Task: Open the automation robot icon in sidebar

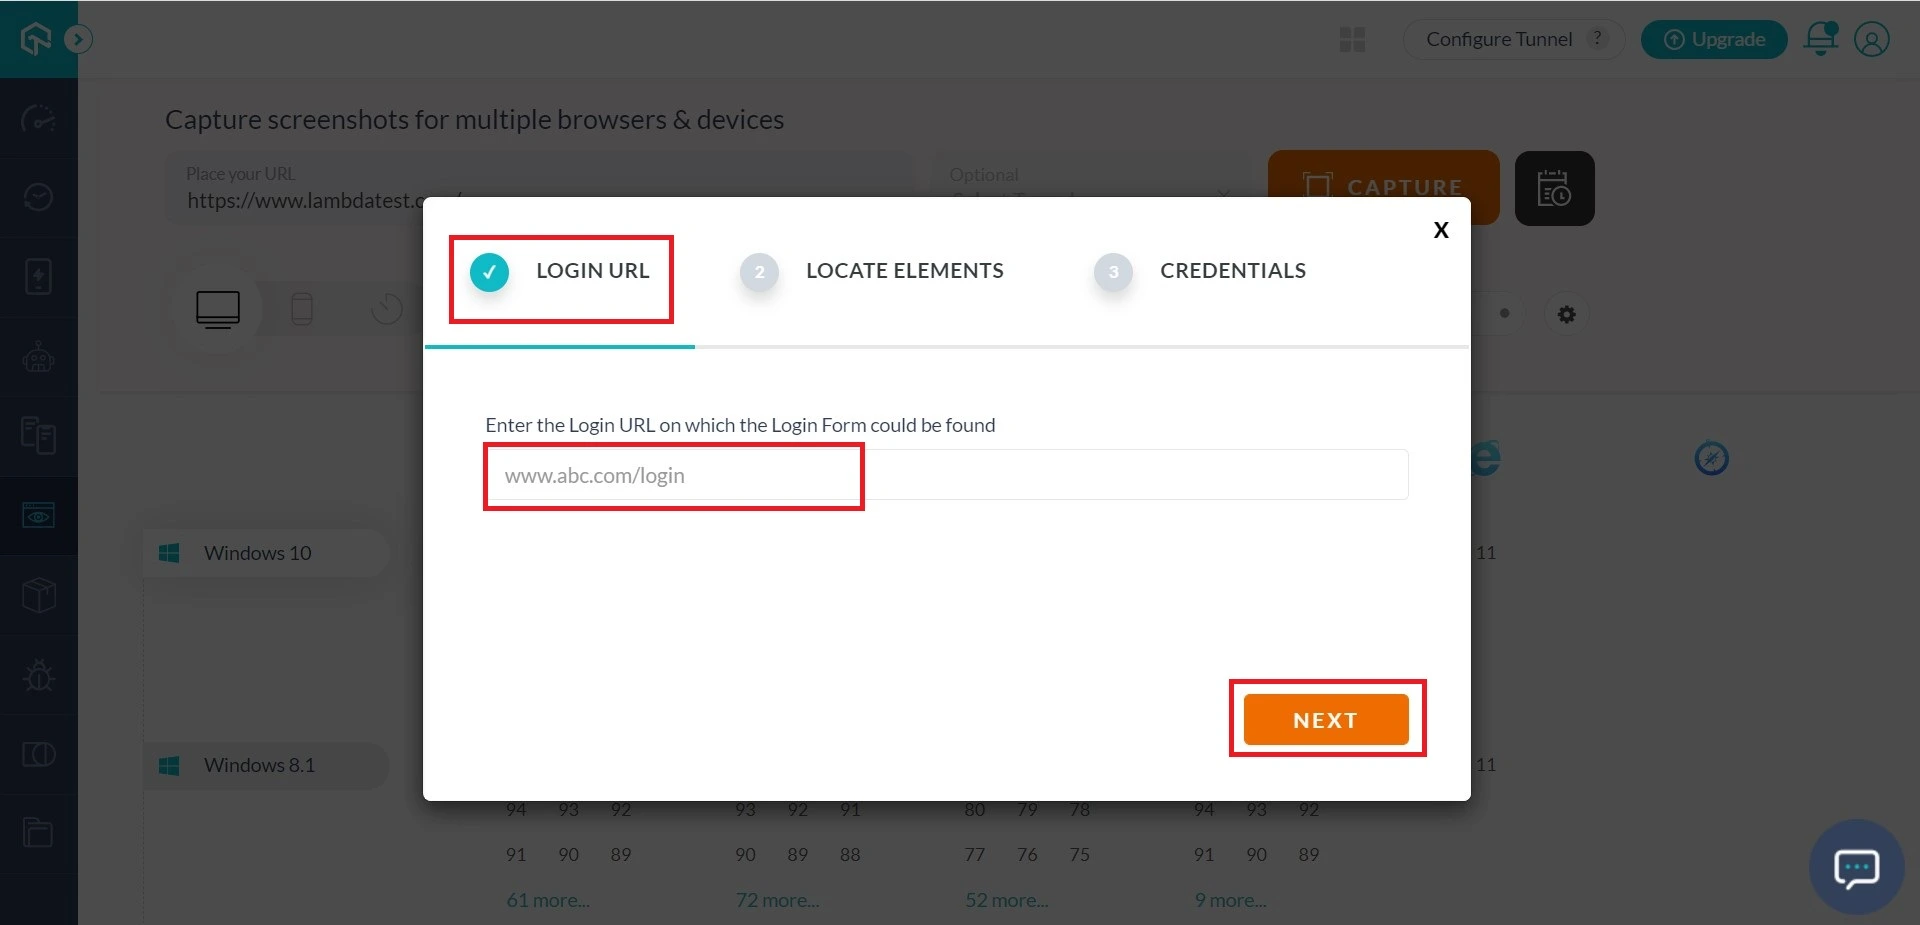Action: pyautogui.click(x=38, y=357)
